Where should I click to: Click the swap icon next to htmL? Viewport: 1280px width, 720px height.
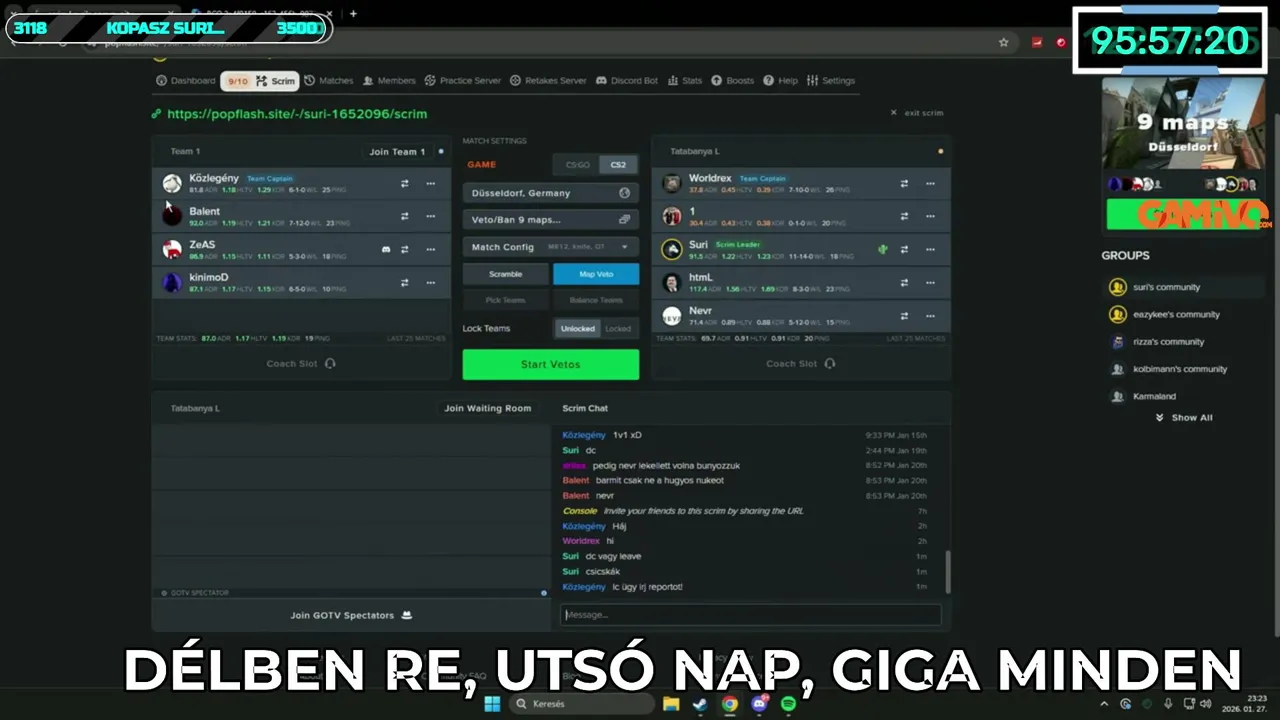tap(904, 283)
